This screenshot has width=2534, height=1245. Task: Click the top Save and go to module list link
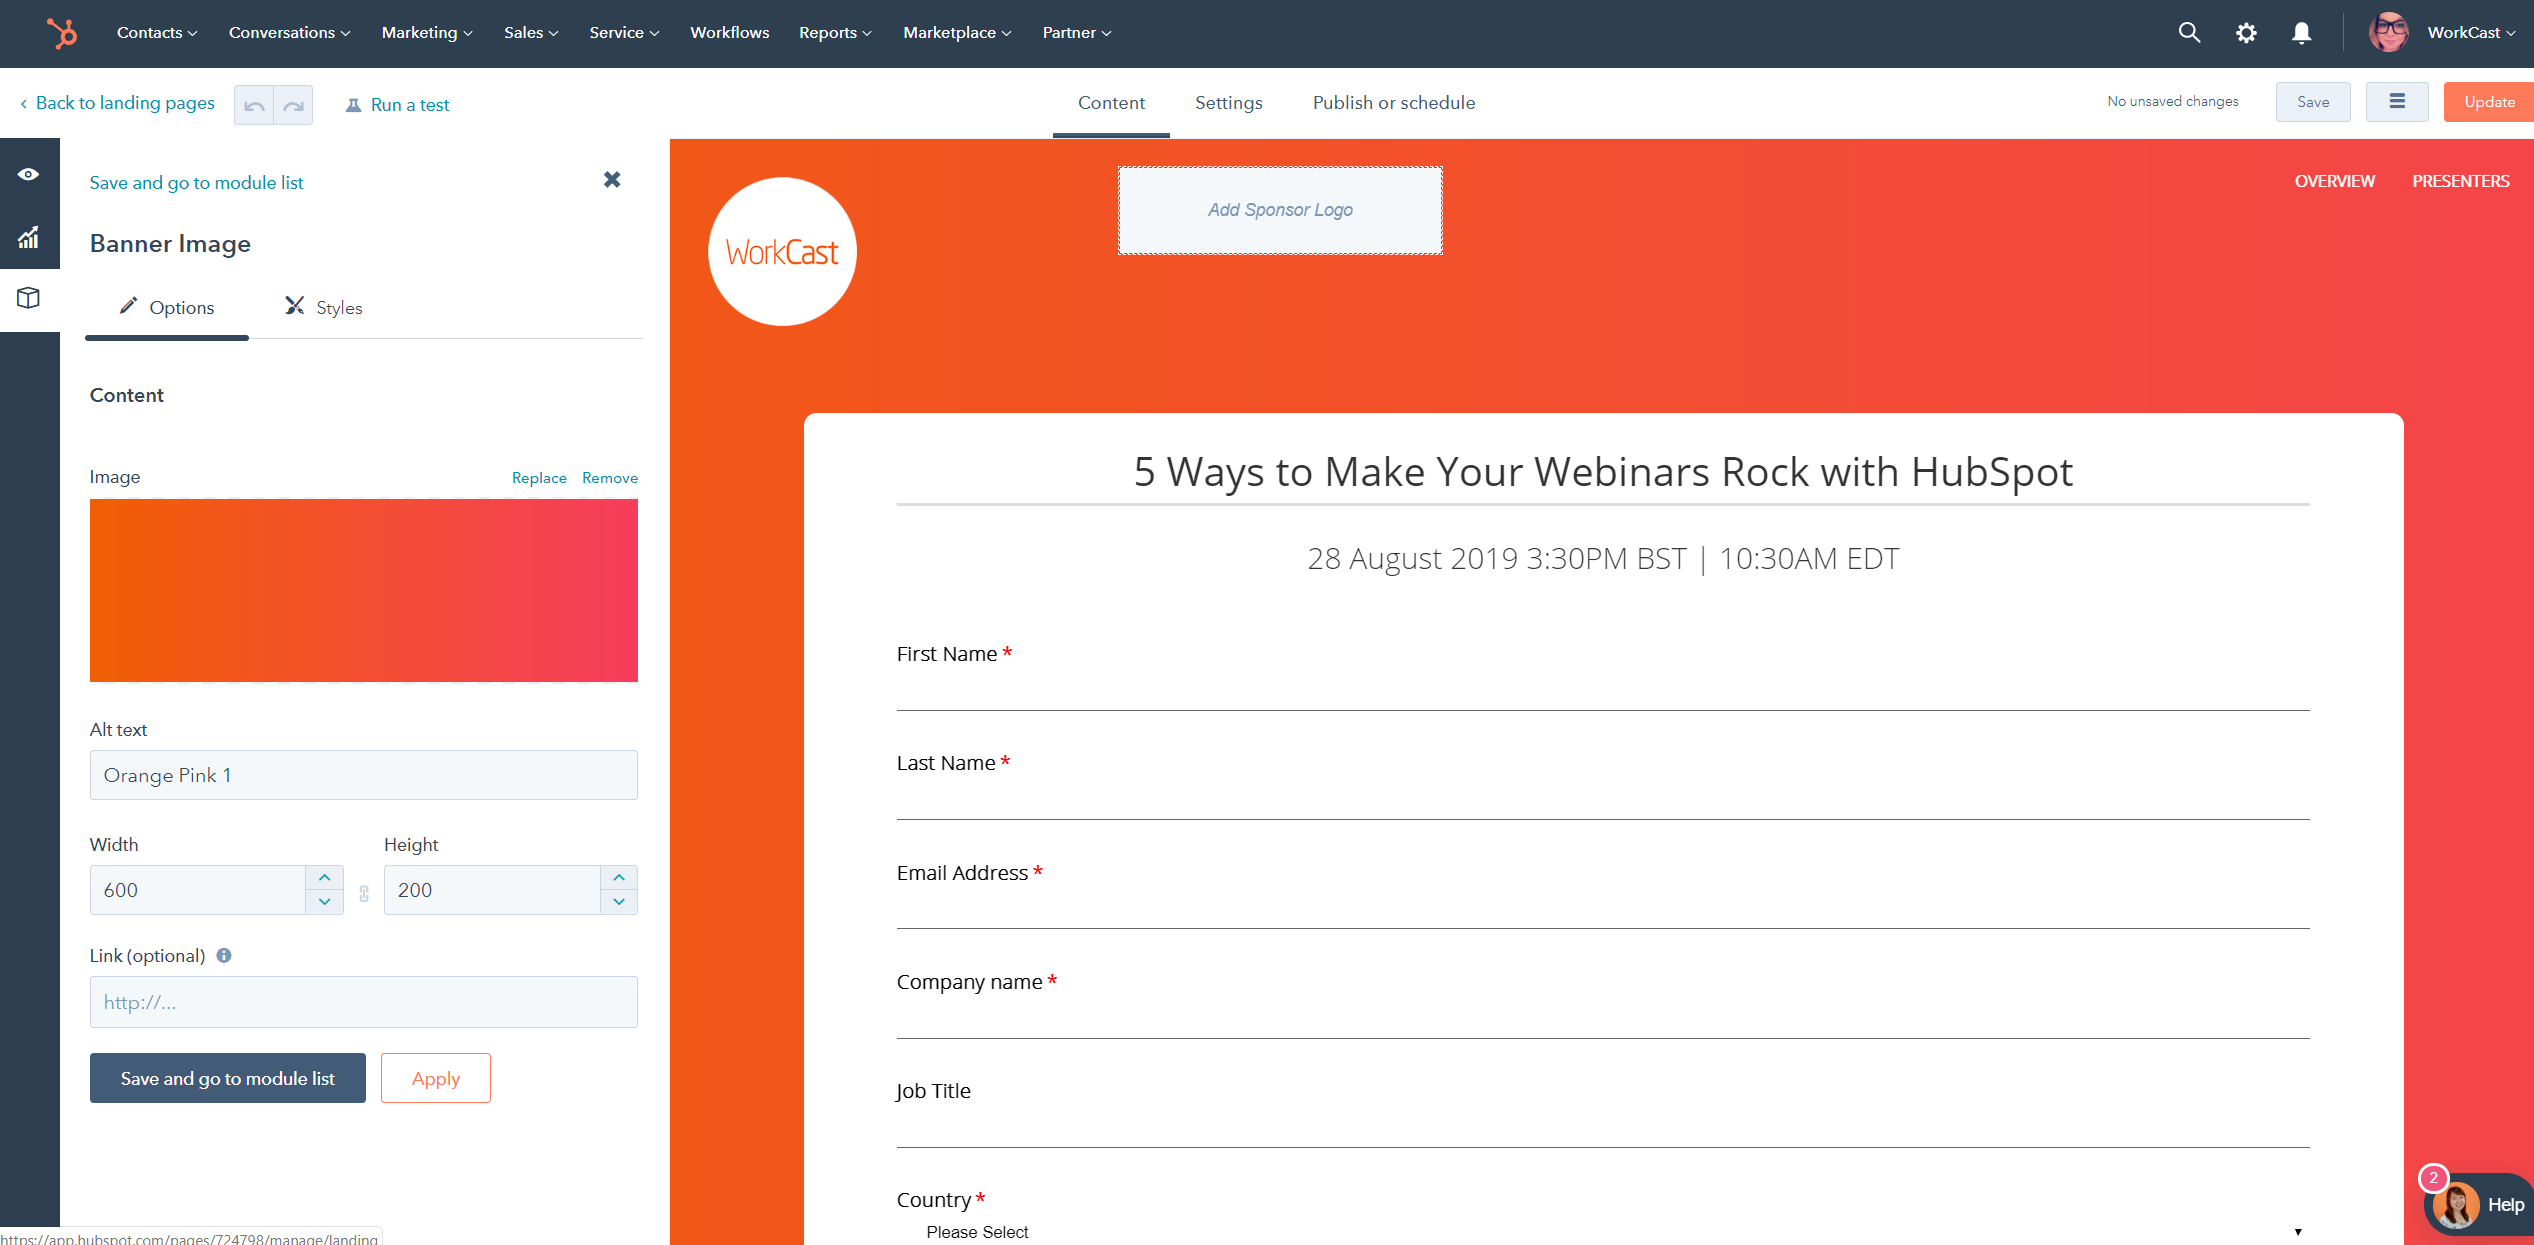tap(196, 183)
